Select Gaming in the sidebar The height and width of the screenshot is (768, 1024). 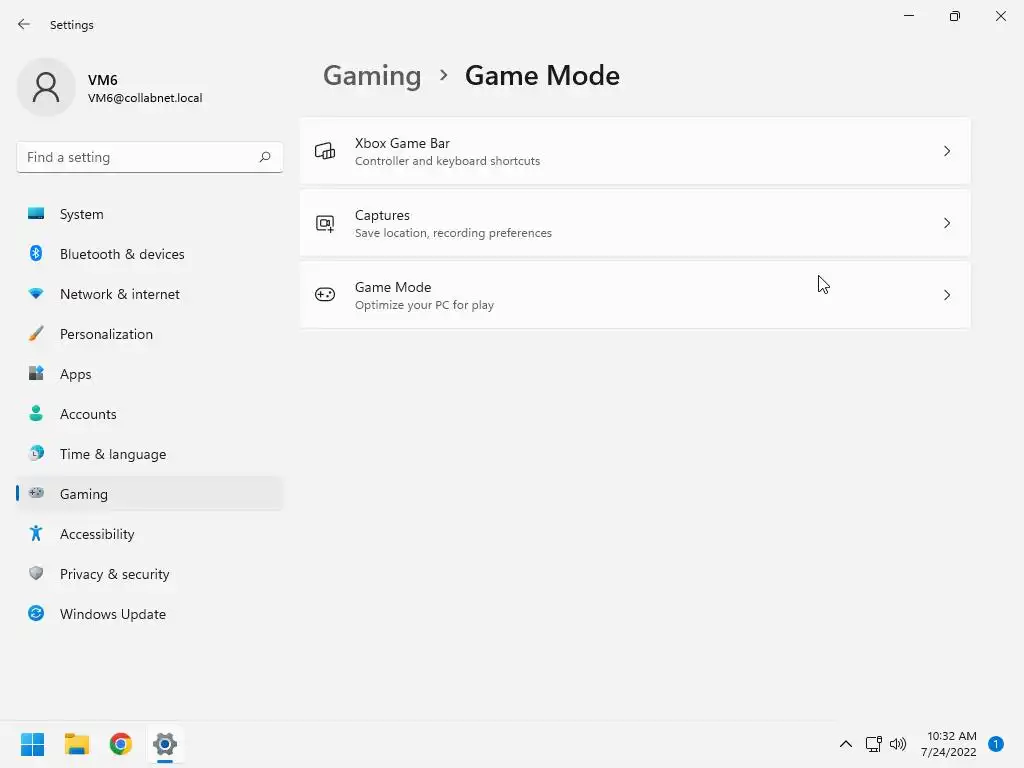150,494
